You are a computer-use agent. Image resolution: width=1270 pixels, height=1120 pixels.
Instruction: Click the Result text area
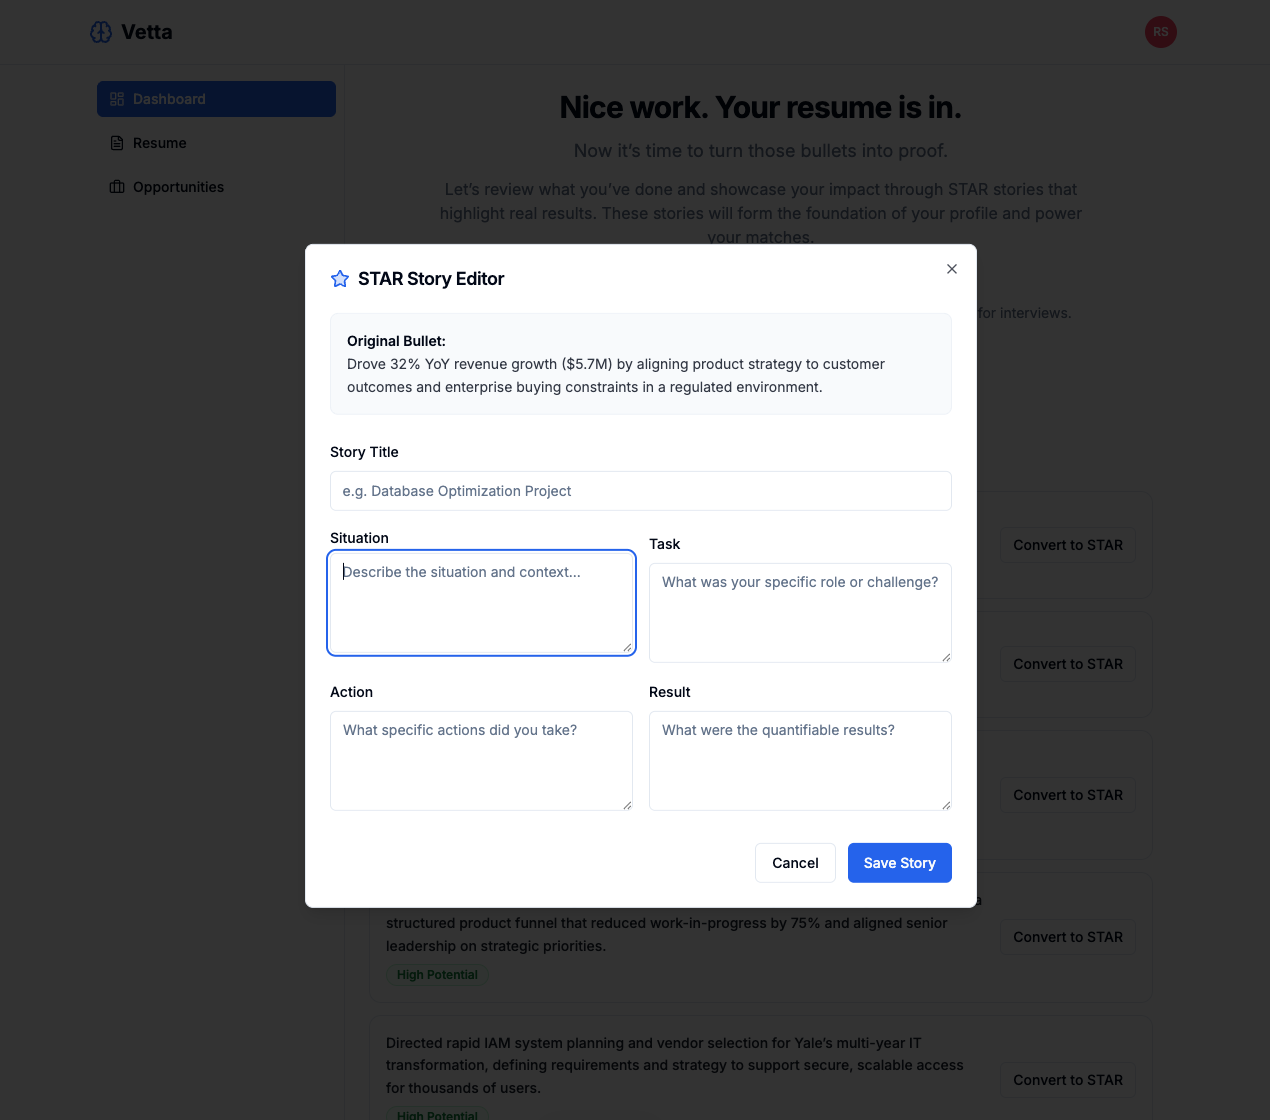tap(799, 758)
